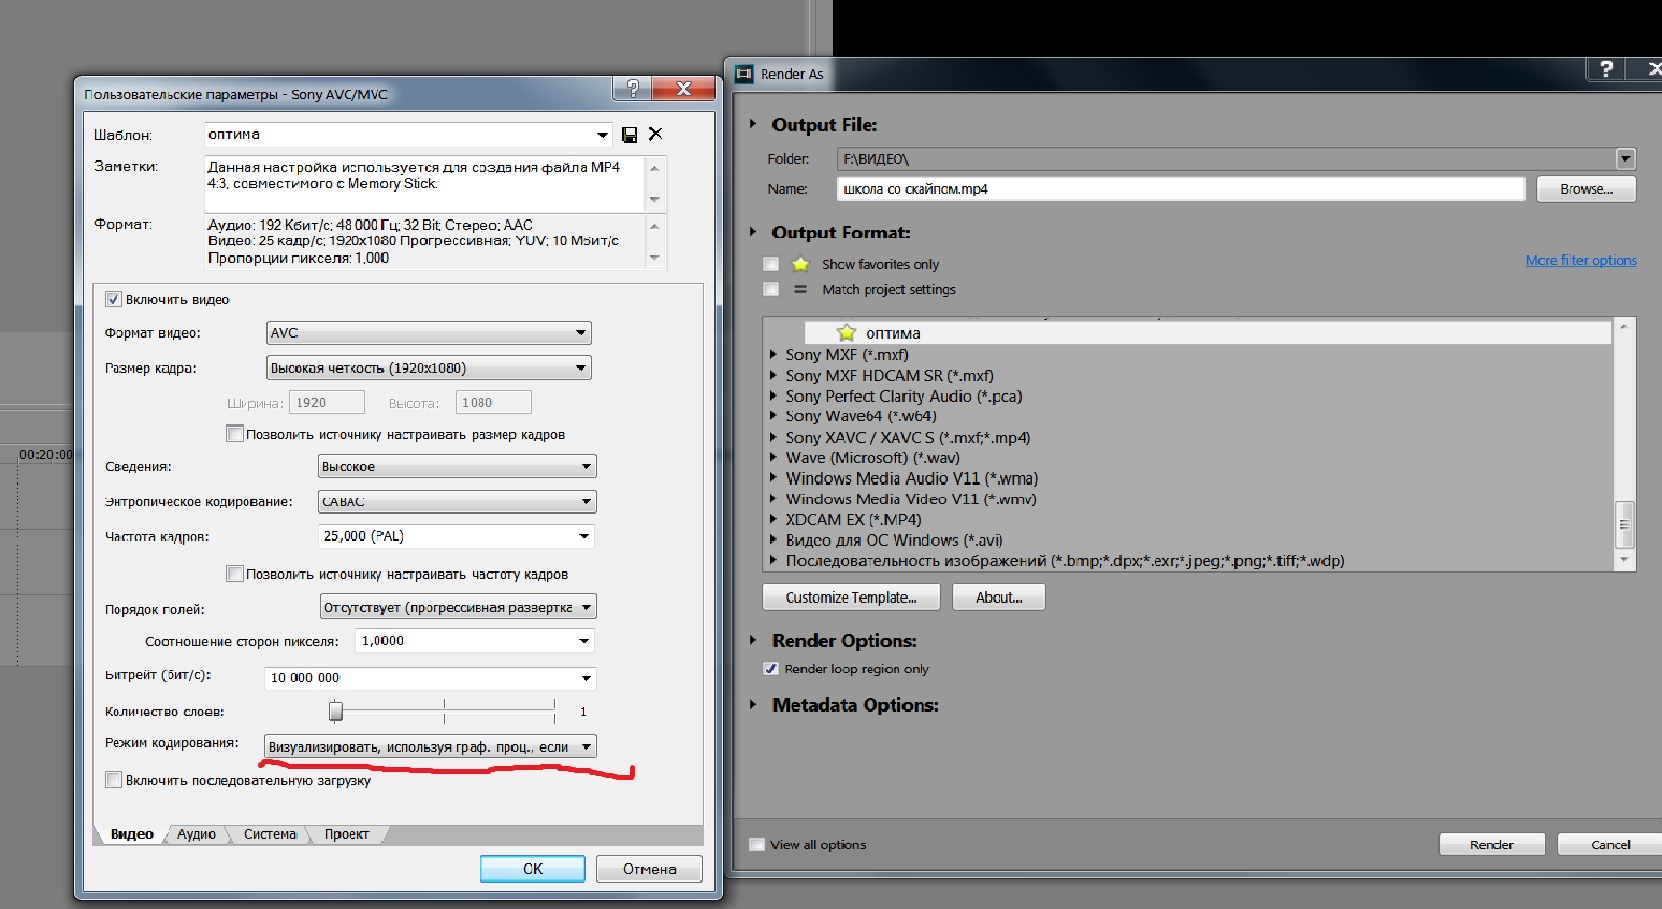Screen dimensions: 1662x909
Task: Expand Sony Wave64 (*.w64) format
Action: [773, 416]
